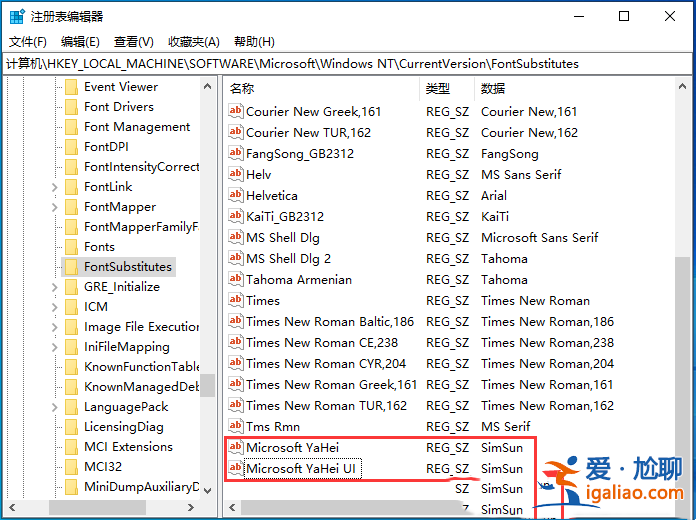Click the folder icon for FontDPI
Image resolution: width=696 pixels, height=520 pixels.
[71, 147]
